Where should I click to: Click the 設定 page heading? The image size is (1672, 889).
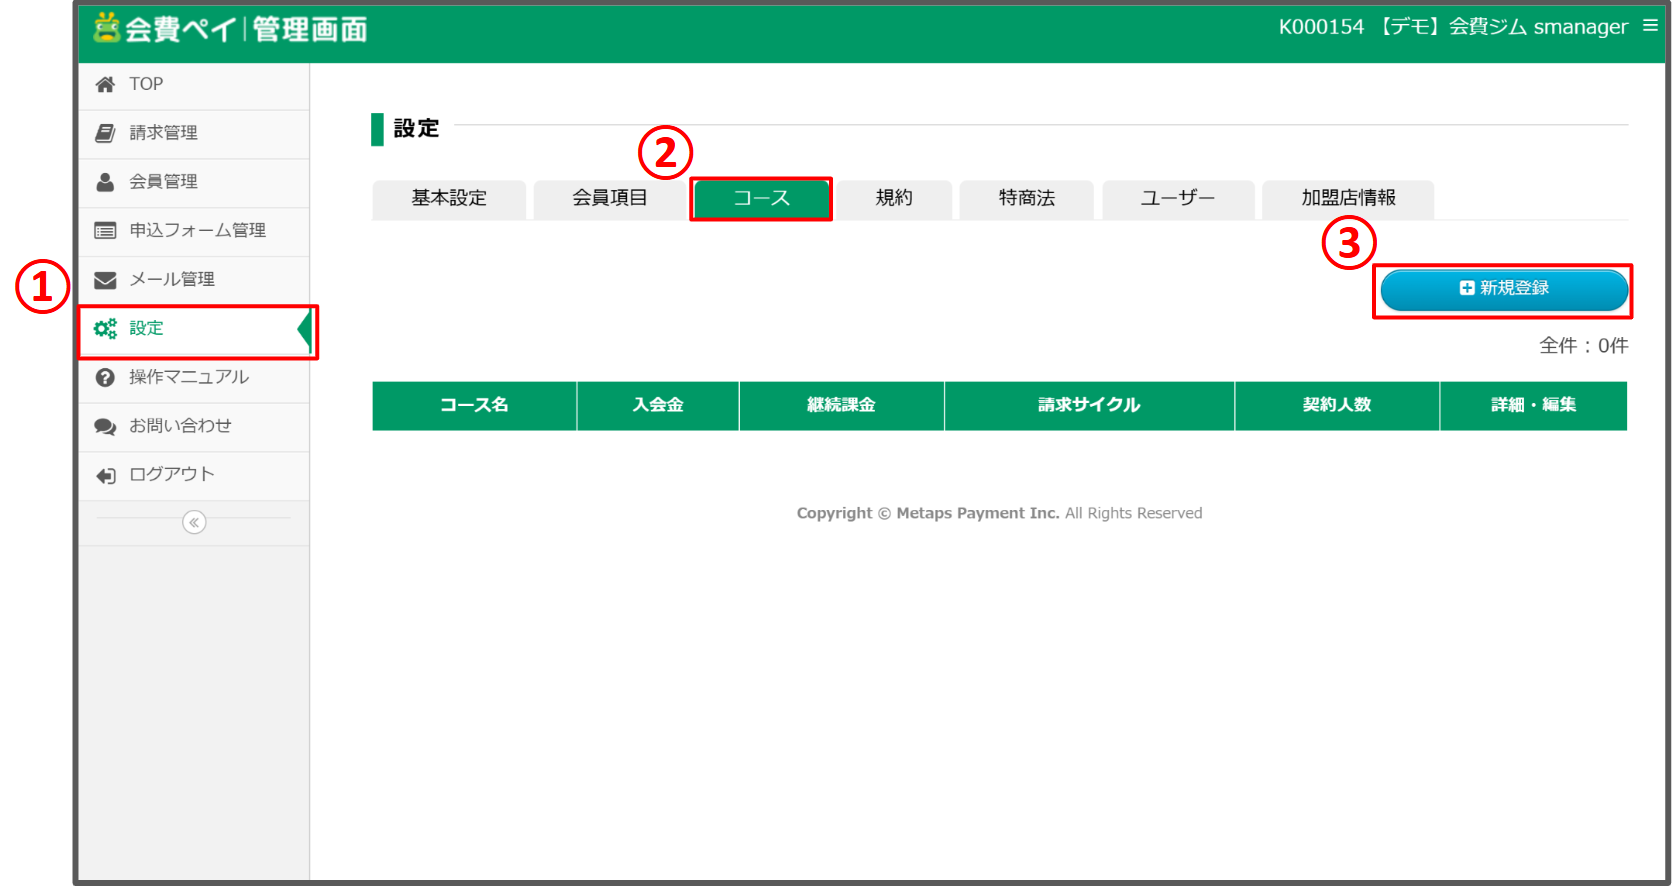pyautogui.click(x=416, y=129)
